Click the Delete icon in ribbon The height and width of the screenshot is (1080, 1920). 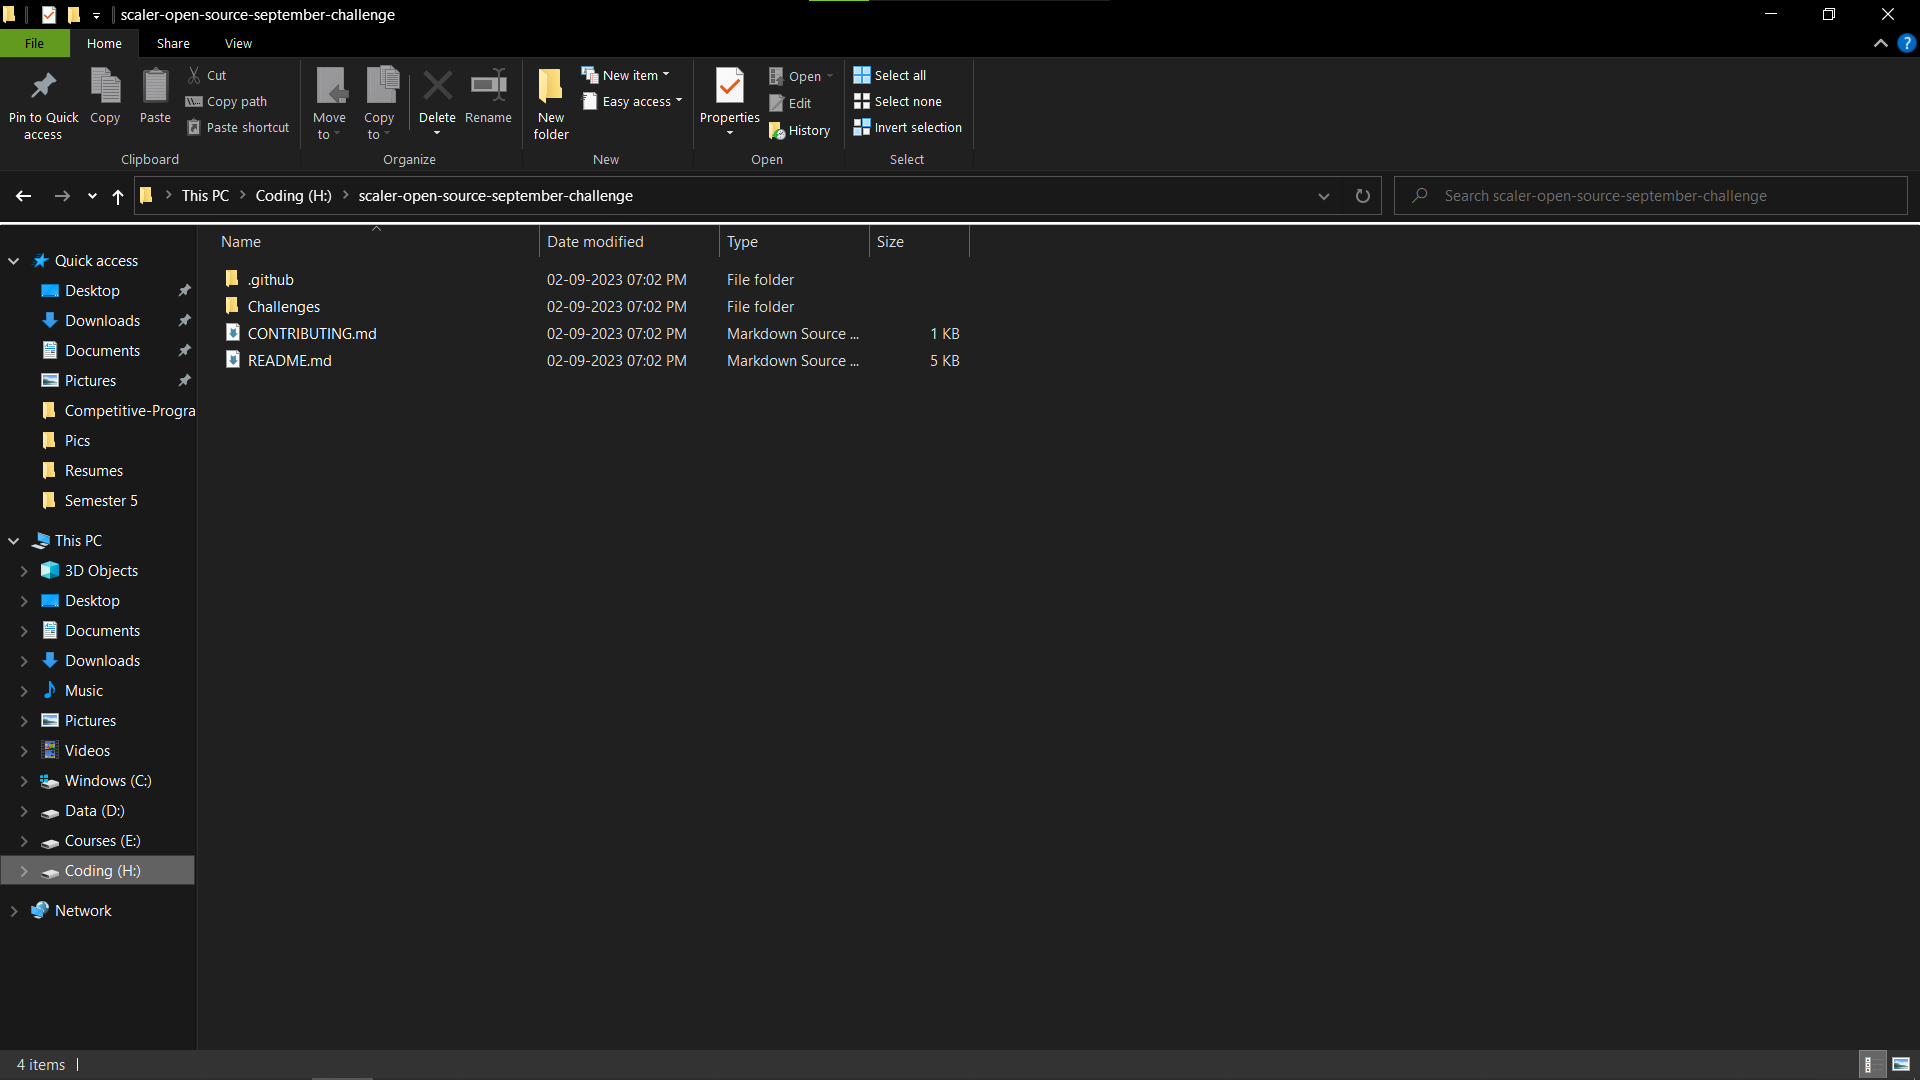tap(437, 88)
